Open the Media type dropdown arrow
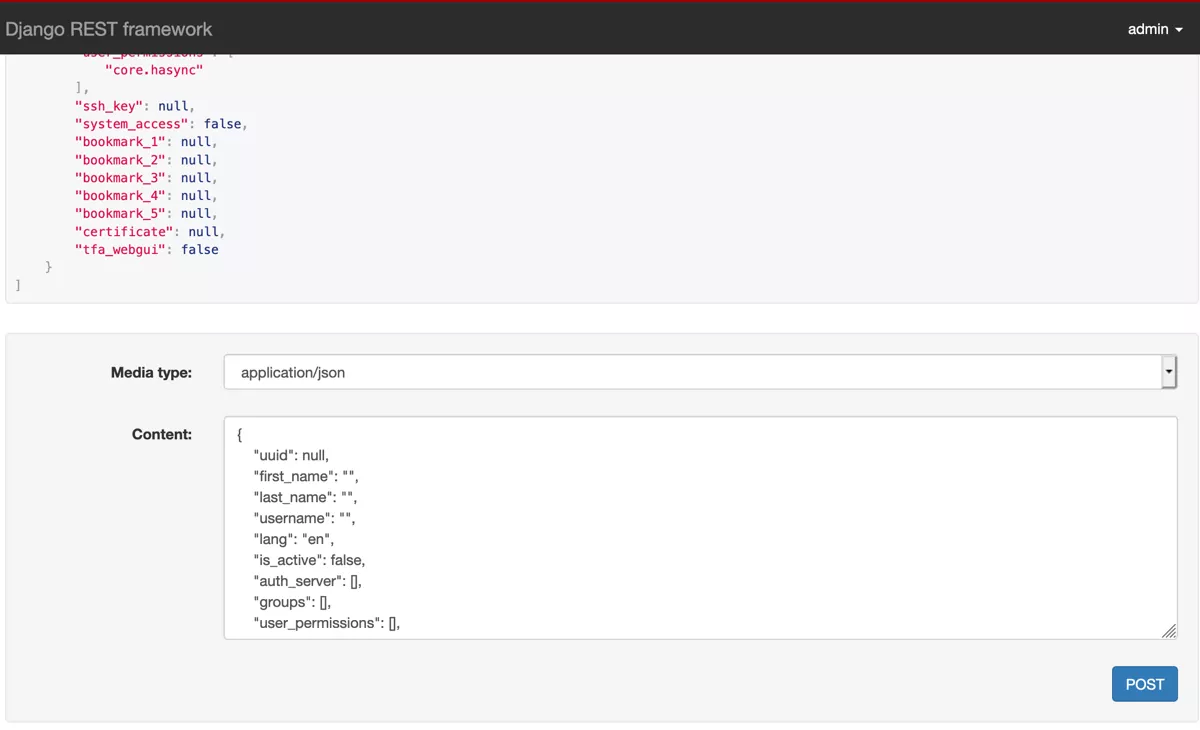The width and height of the screenshot is (1200, 730). (x=1168, y=371)
